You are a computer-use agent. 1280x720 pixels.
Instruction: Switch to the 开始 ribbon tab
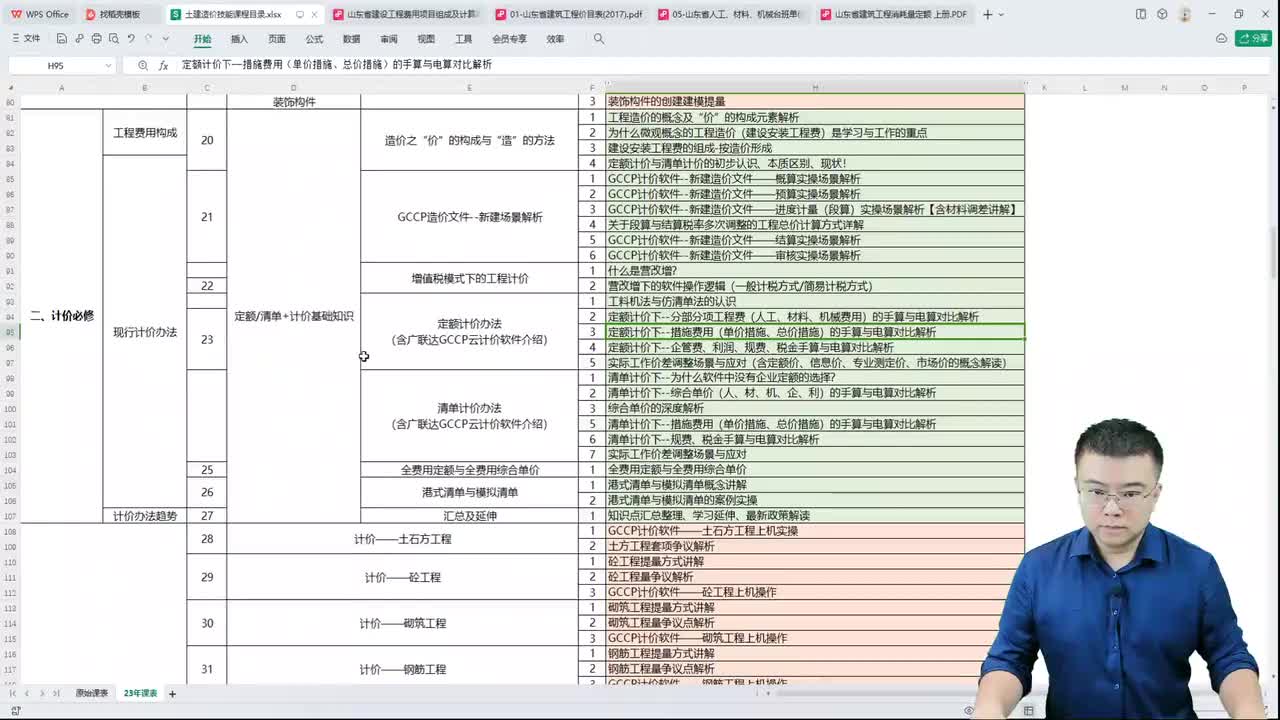(x=203, y=39)
